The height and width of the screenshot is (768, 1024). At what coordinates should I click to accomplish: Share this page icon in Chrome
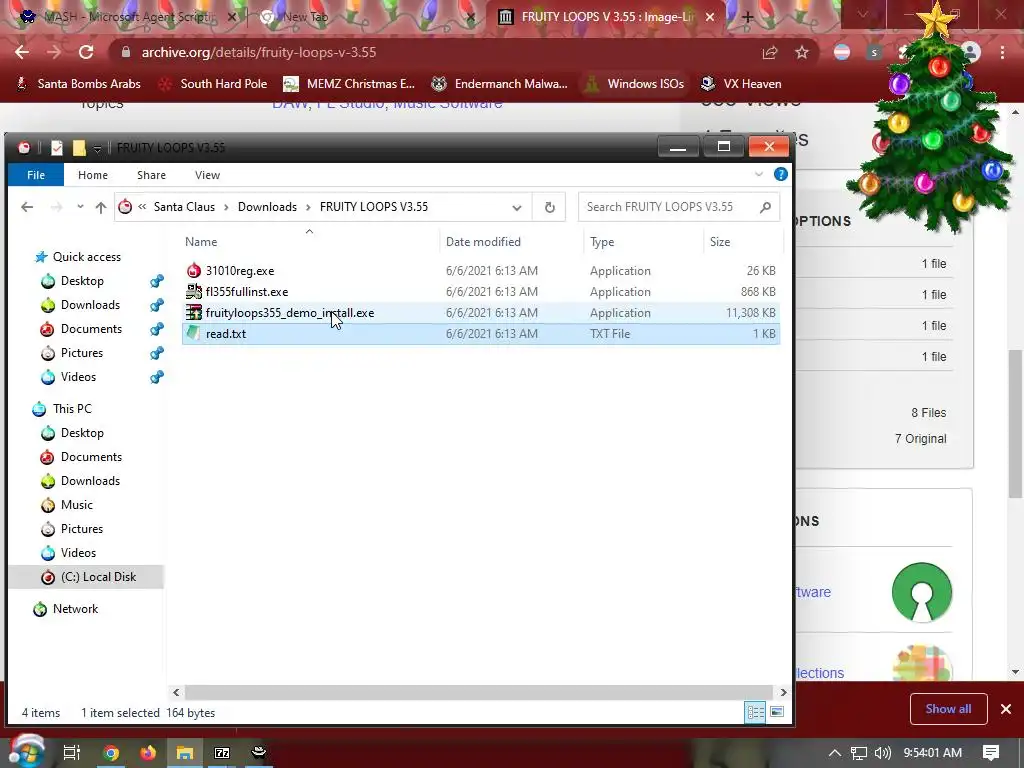(x=770, y=52)
